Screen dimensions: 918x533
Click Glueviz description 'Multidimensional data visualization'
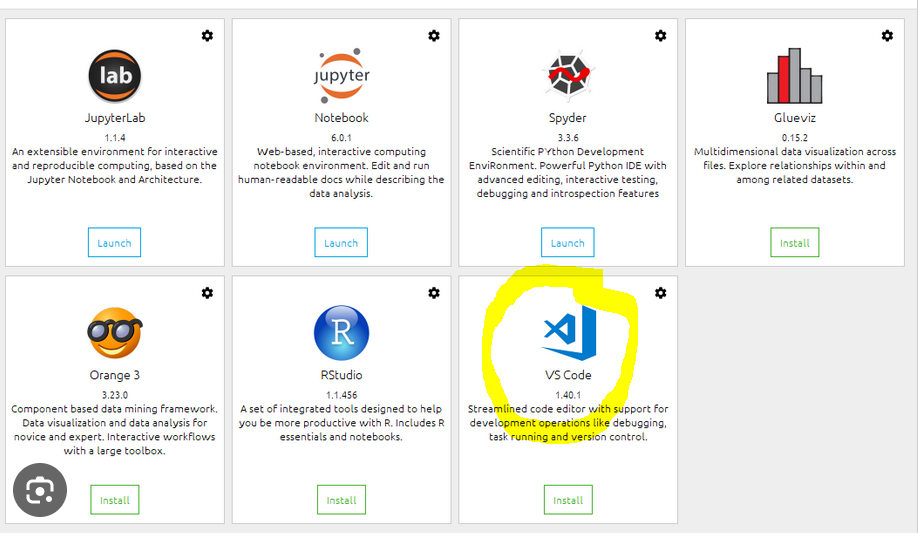pos(794,166)
